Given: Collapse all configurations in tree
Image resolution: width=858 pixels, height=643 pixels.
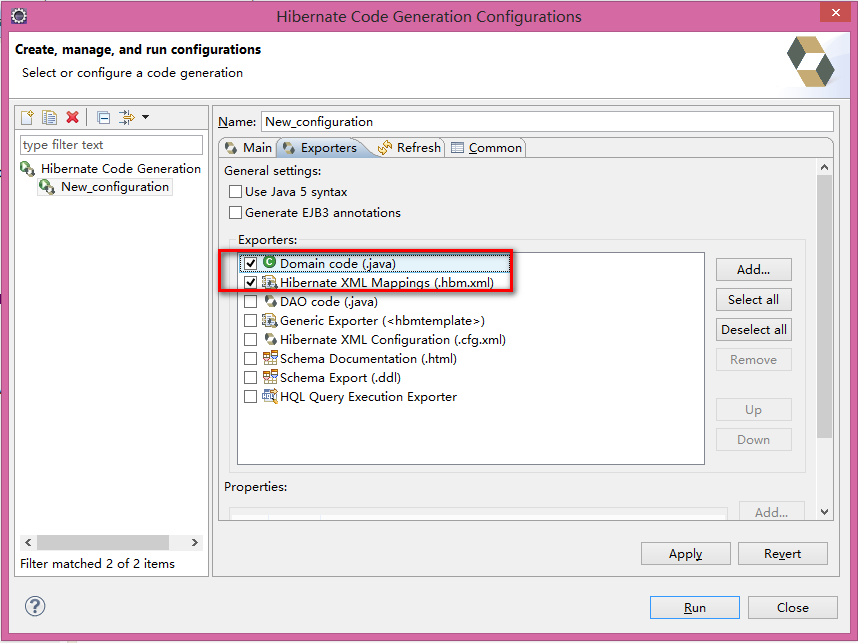Looking at the screenshot, I should (x=103, y=117).
